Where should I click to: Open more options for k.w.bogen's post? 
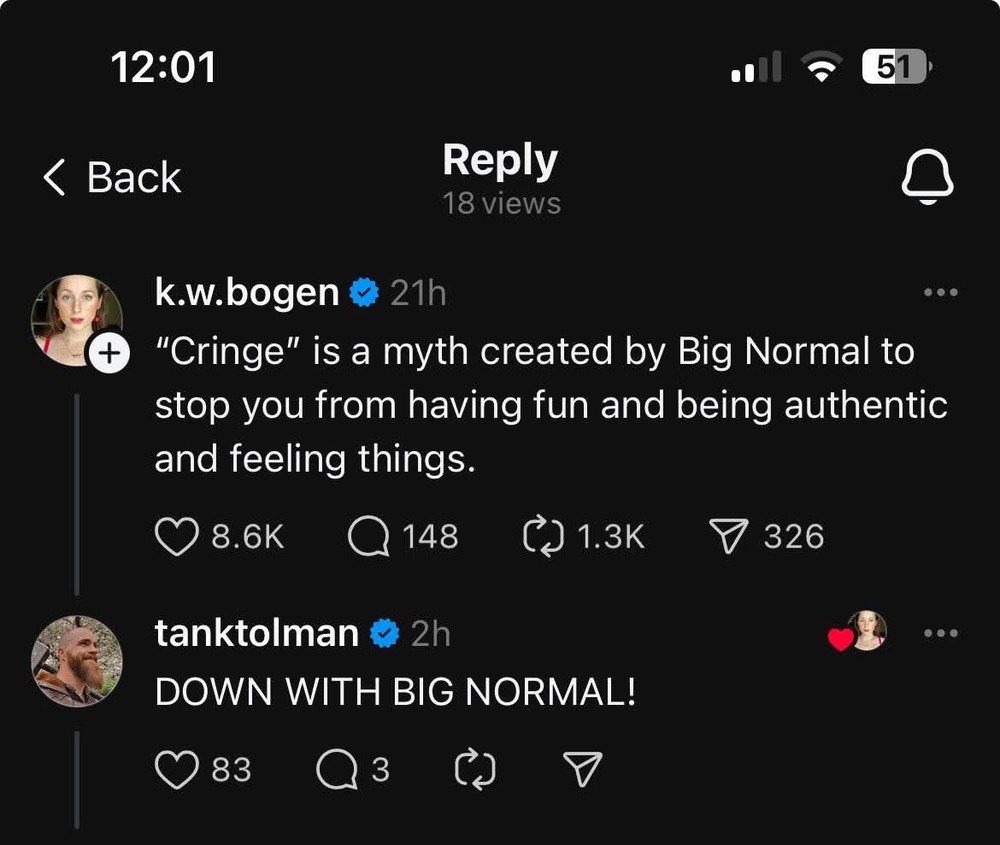click(940, 293)
